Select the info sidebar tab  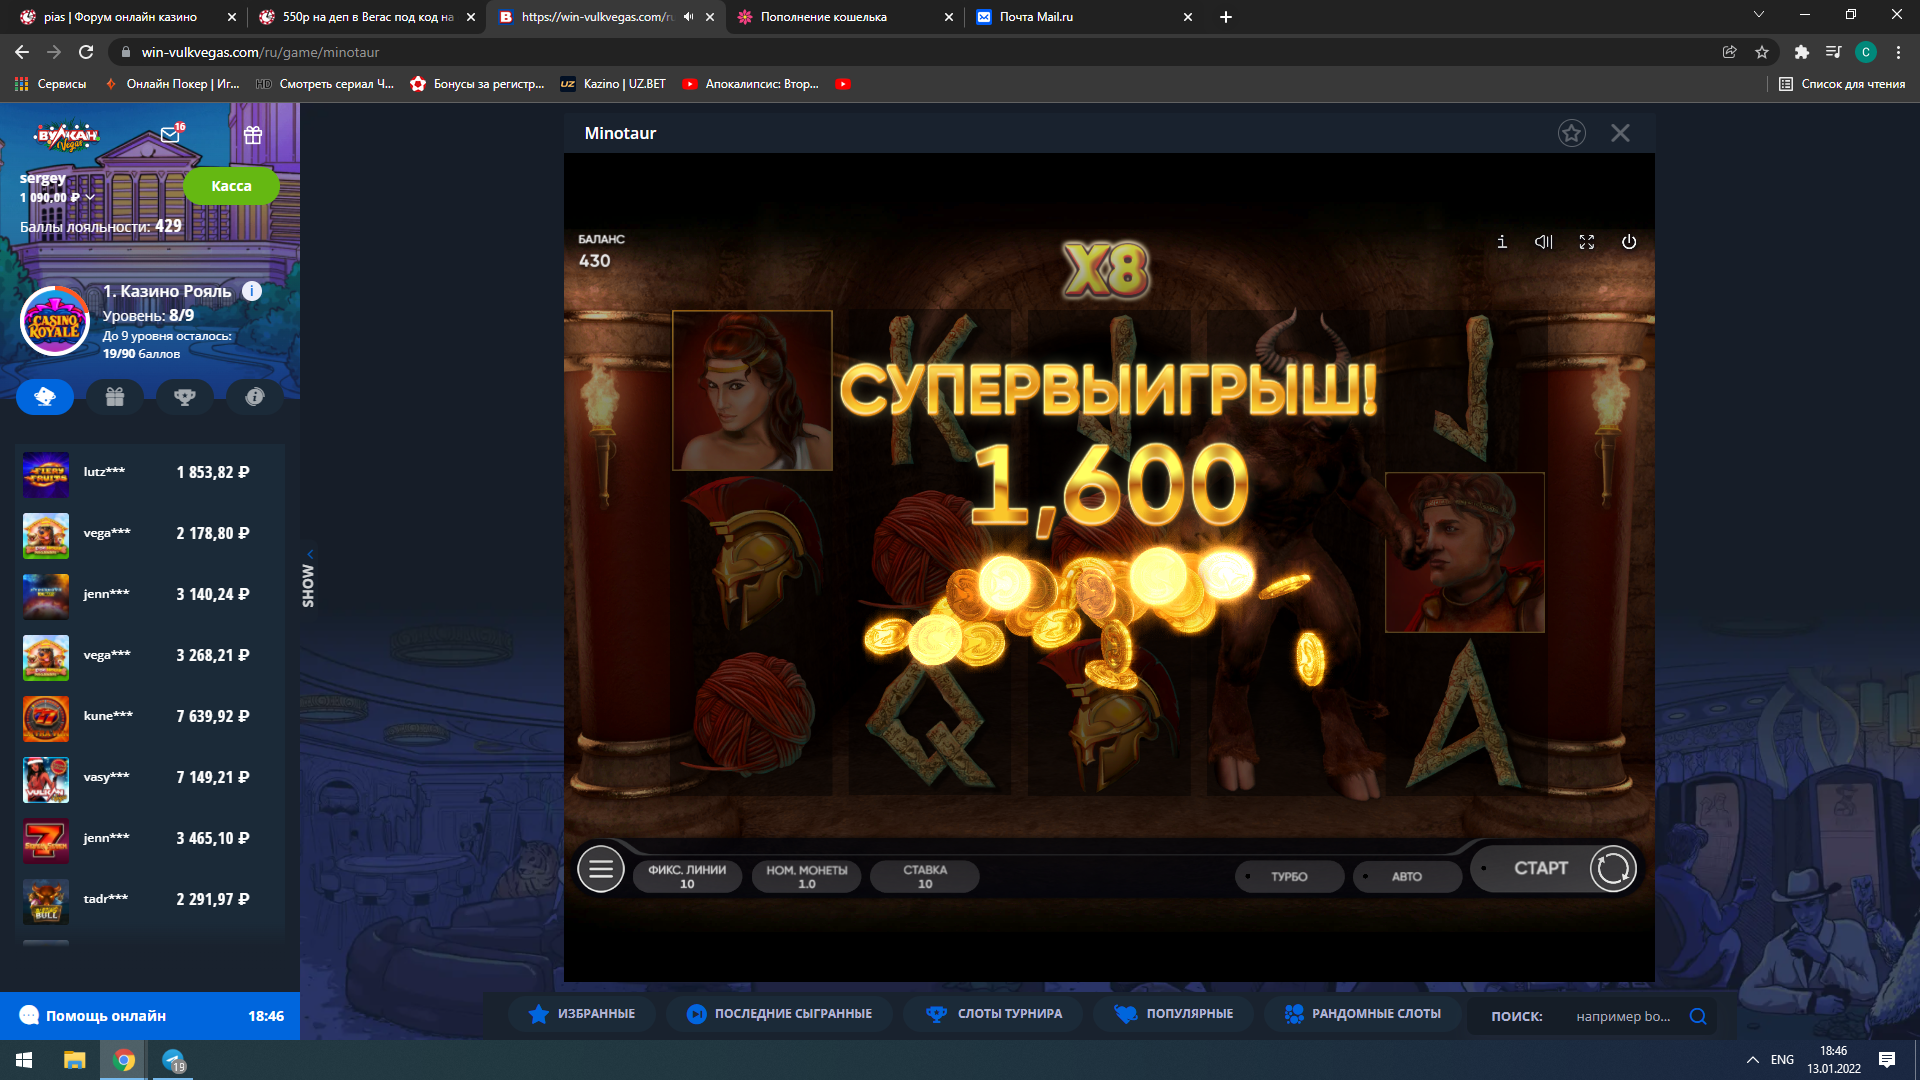(x=255, y=397)
